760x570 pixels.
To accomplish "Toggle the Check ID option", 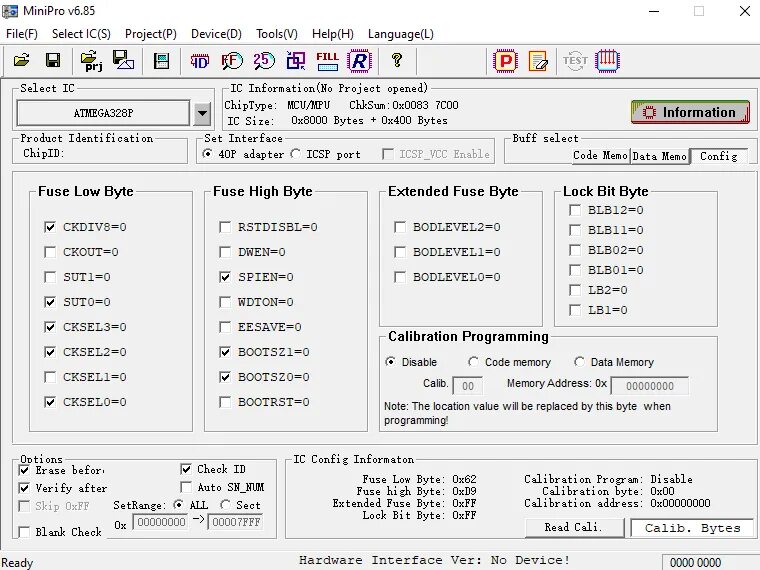I will [186, 469].
